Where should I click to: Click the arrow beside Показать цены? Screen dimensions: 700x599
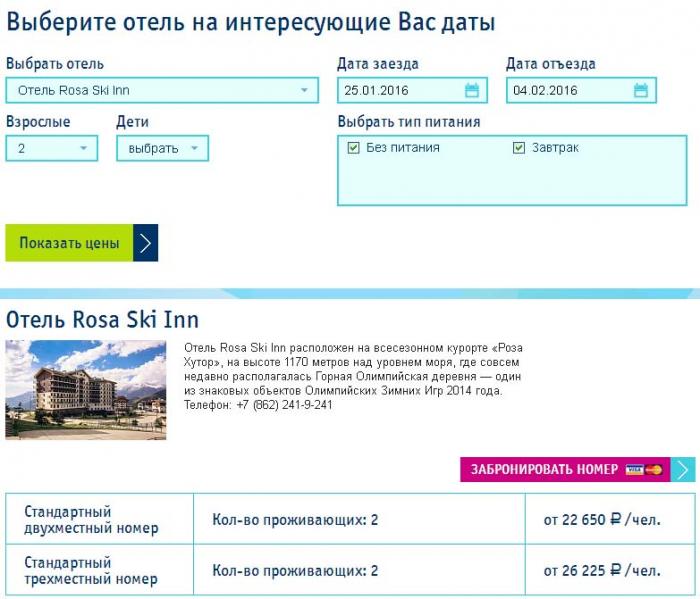point(146,243)
